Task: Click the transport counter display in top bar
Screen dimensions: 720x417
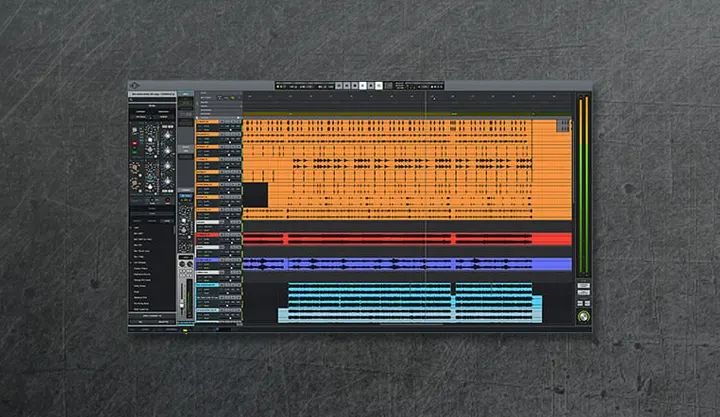Action: [x=306, y=86]
